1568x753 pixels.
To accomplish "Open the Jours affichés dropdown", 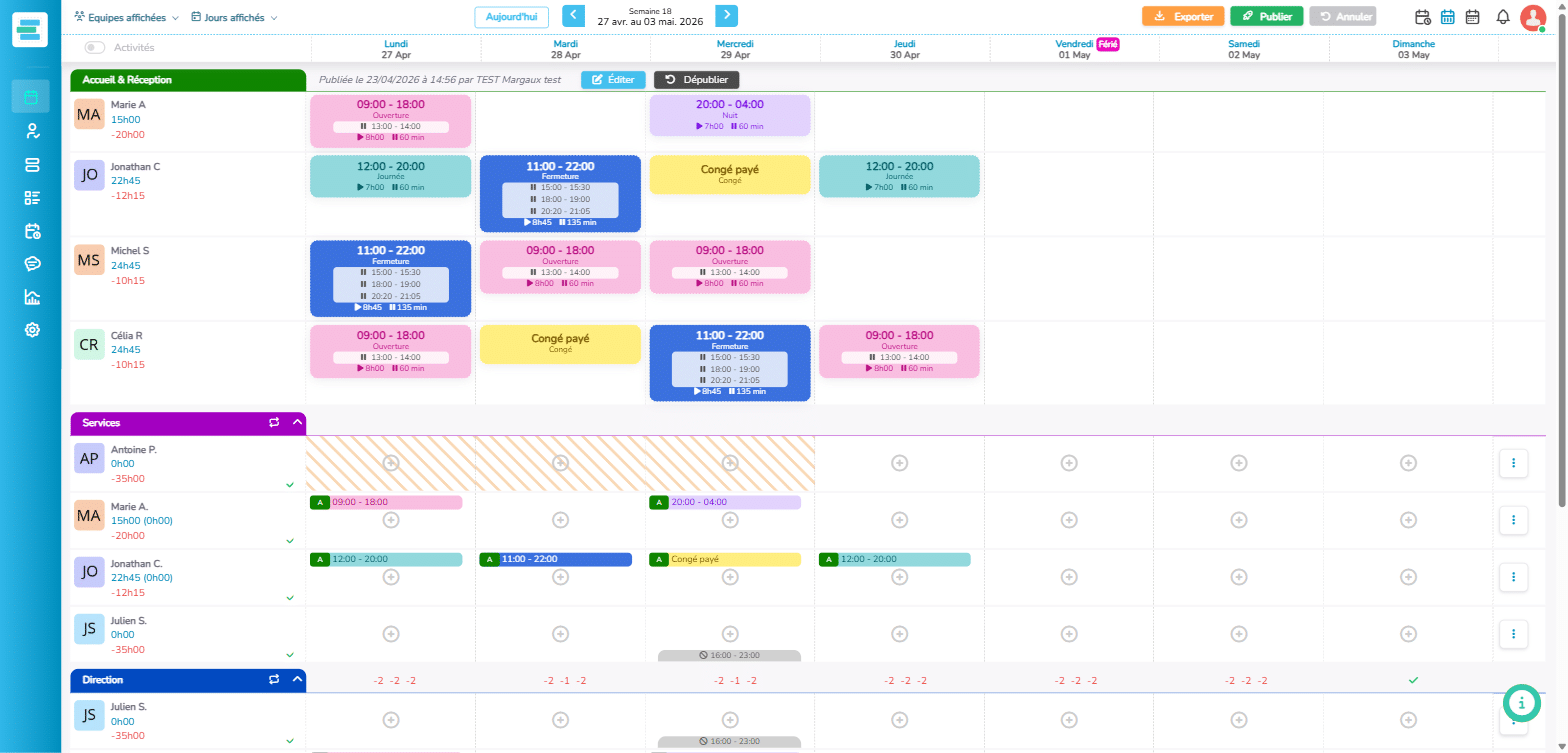I will point(234,18).
